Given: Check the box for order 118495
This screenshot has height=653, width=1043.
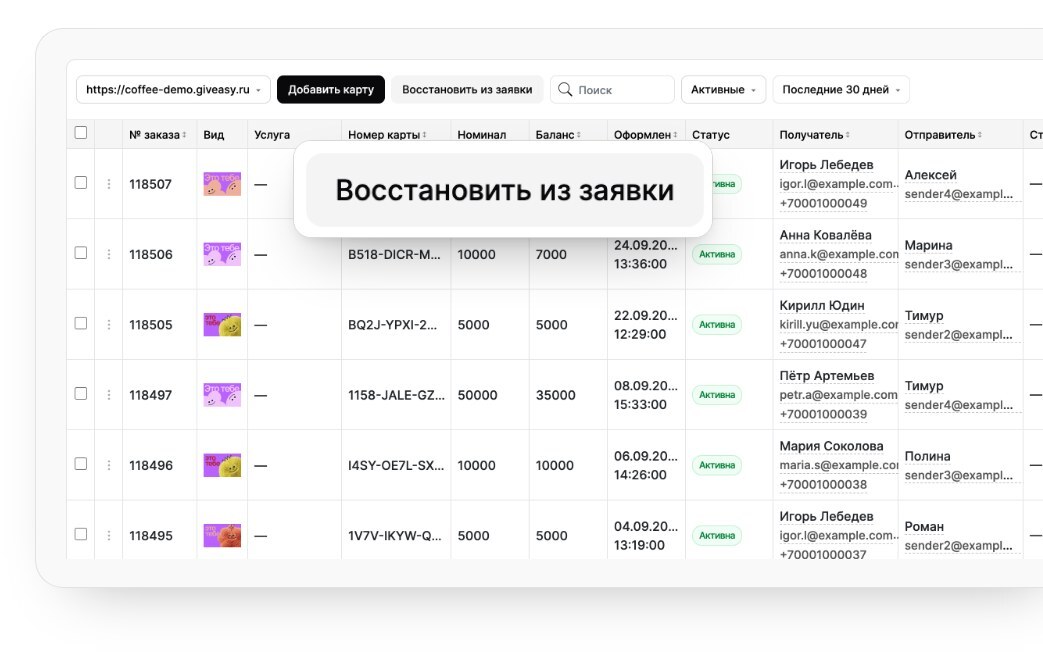Looking at the screenshot, I should point(80,534).
